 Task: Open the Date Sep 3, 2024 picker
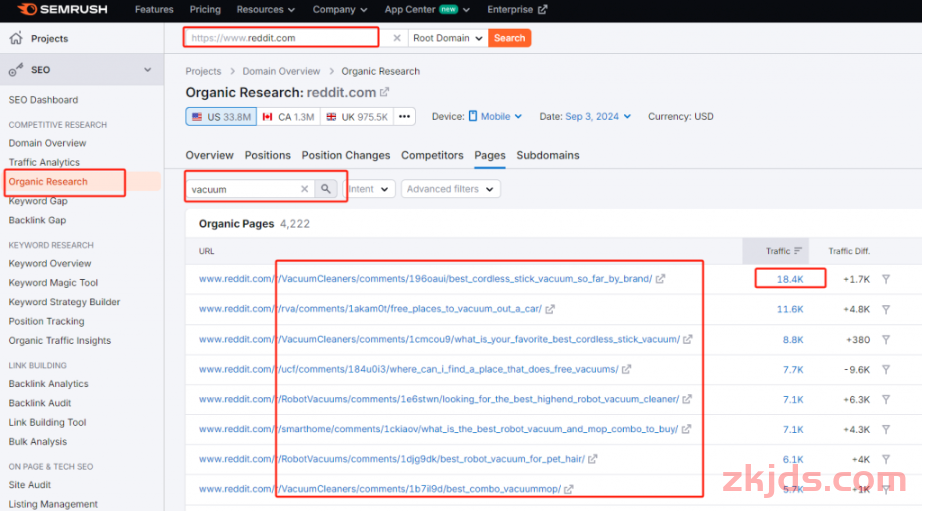(x=598, y=116)
